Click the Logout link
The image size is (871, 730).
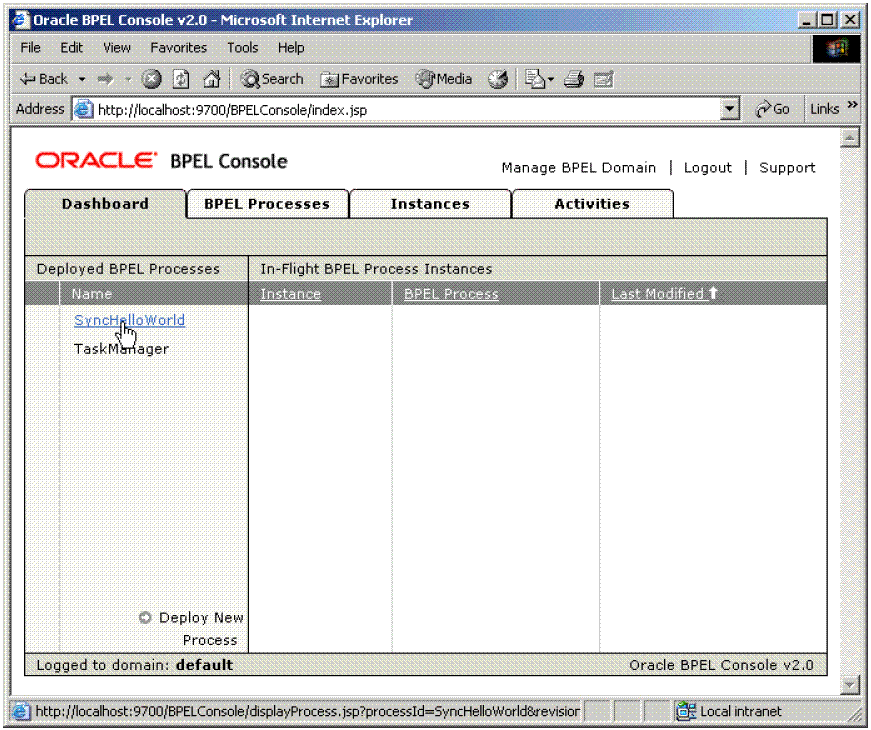pyautogui.click(x=707, y=168)
